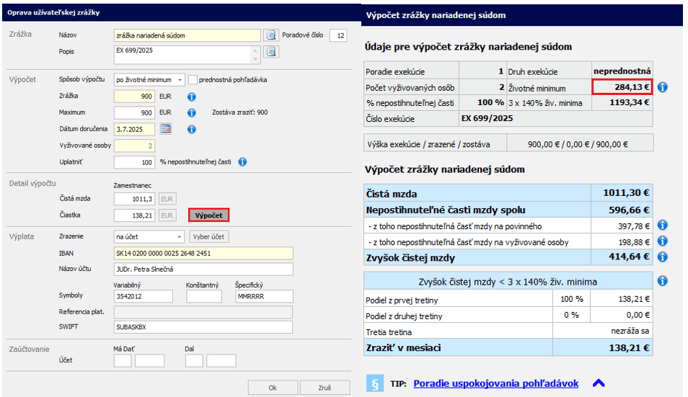
Task: Cancel with the Zruš button
Action: pos(325,388)
